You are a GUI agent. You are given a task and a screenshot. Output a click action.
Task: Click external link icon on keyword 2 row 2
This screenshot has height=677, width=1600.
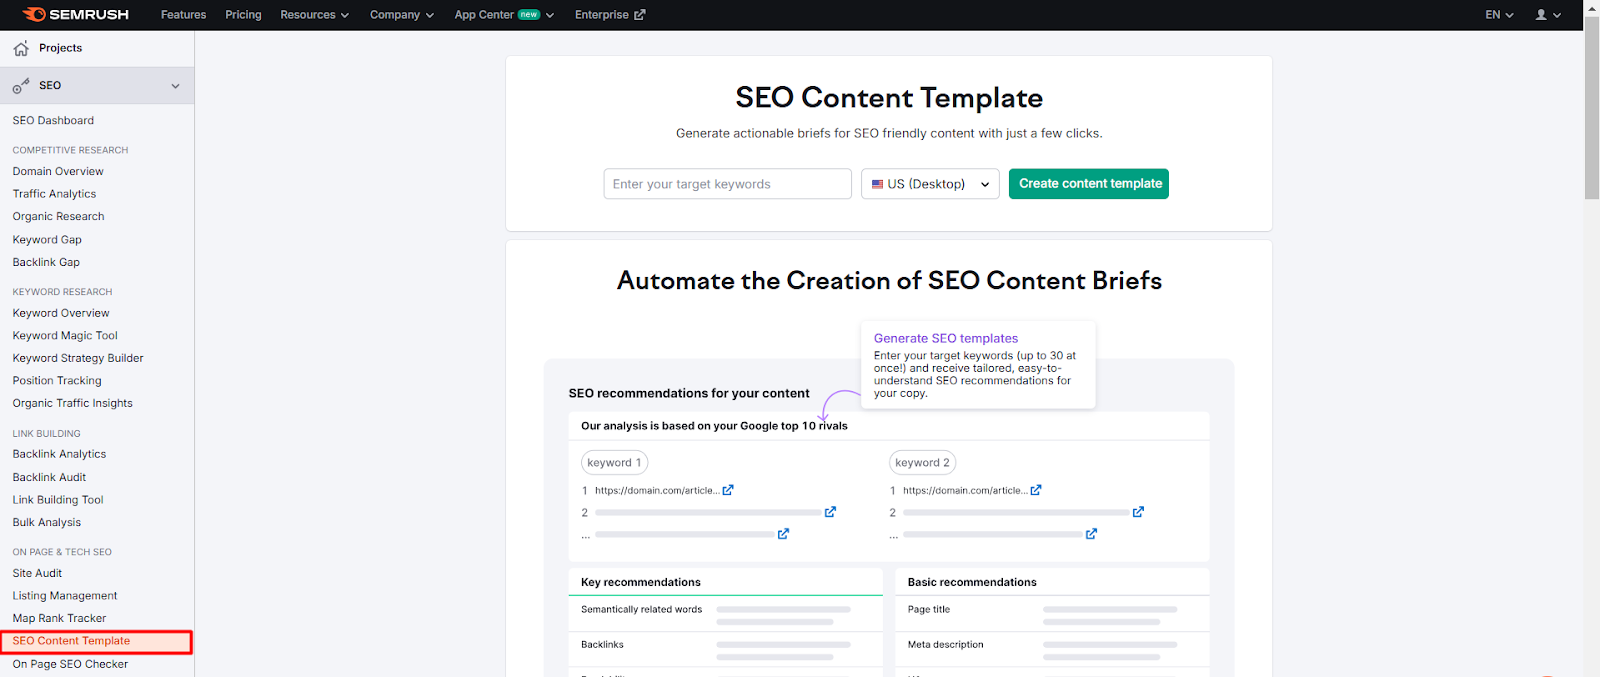point(1138,512)
